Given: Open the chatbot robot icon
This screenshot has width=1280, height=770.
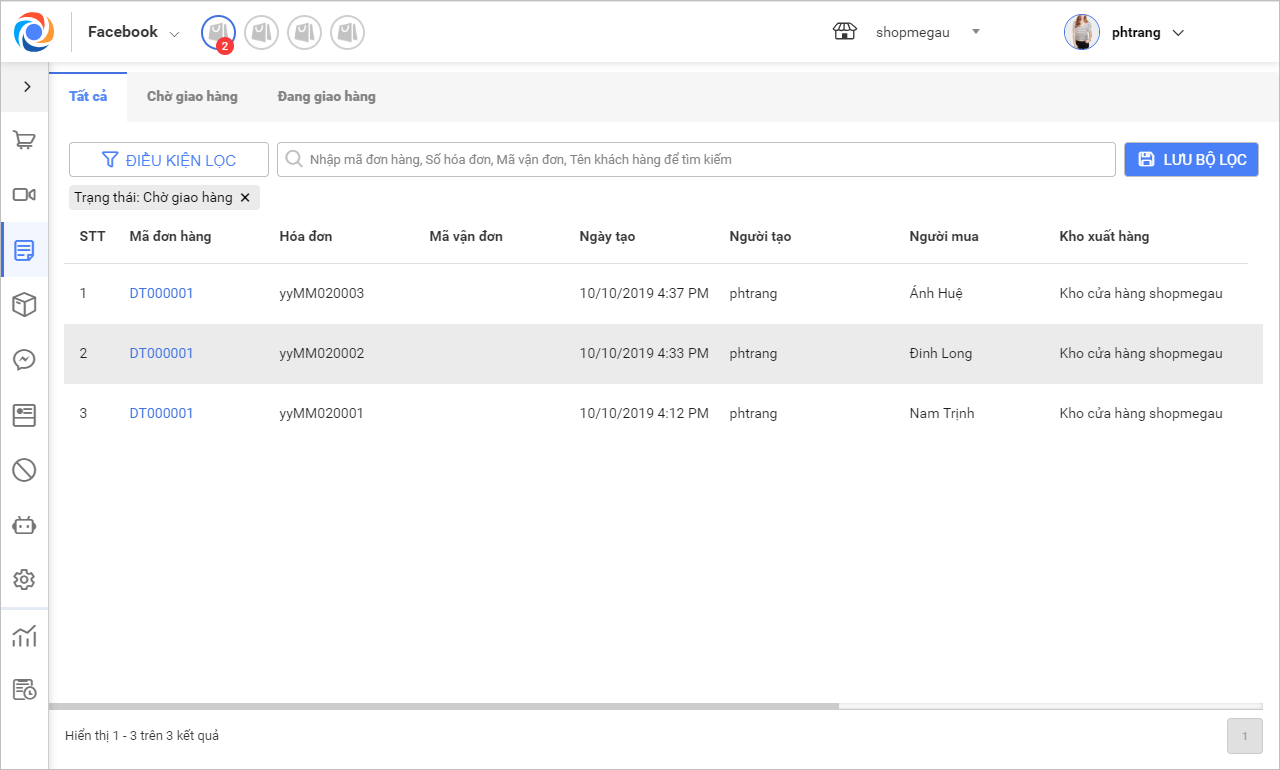Looking at the screenshot, I should click(24, 525).
